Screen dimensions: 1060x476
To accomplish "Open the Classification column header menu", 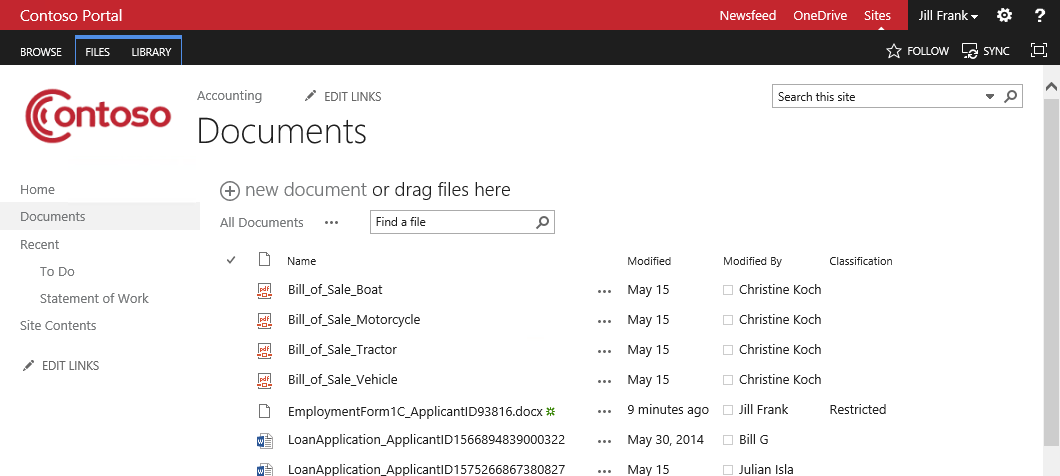I will (861, 261).
